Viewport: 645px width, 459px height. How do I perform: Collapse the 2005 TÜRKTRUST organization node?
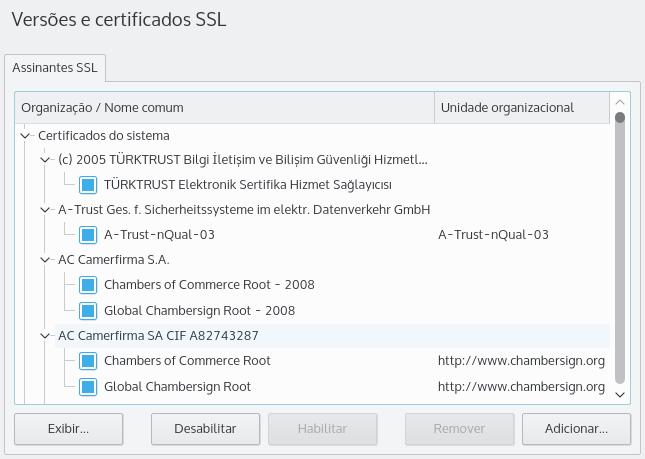(x=45, y=159)
